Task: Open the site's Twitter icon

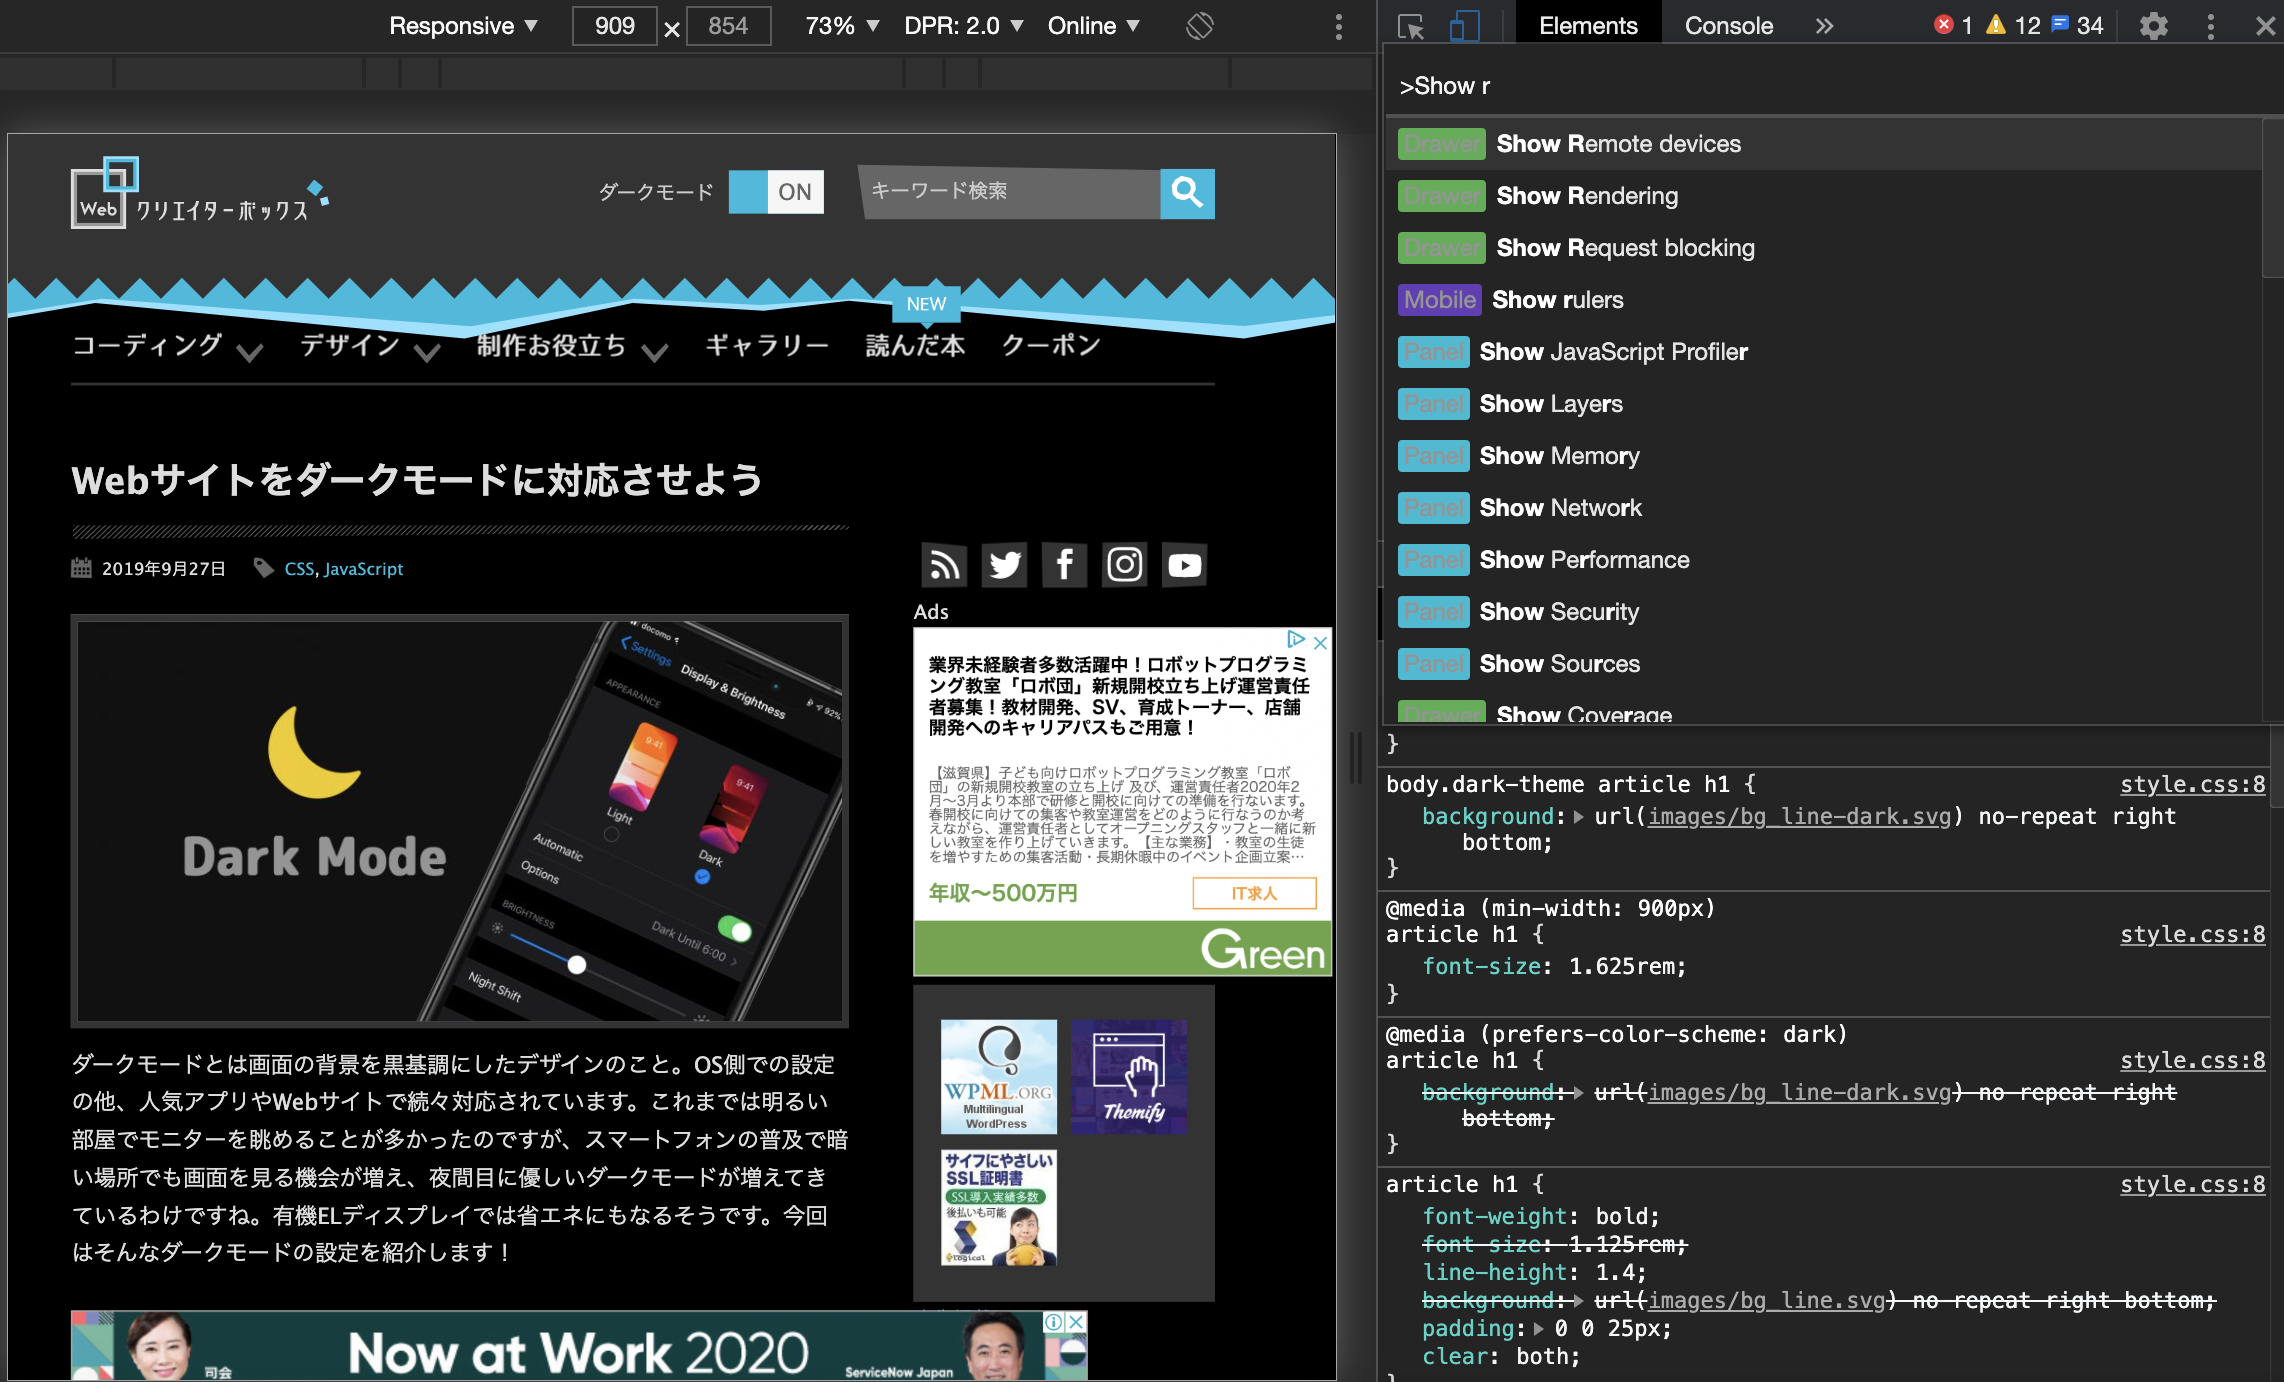Action: coord(1004,565)
